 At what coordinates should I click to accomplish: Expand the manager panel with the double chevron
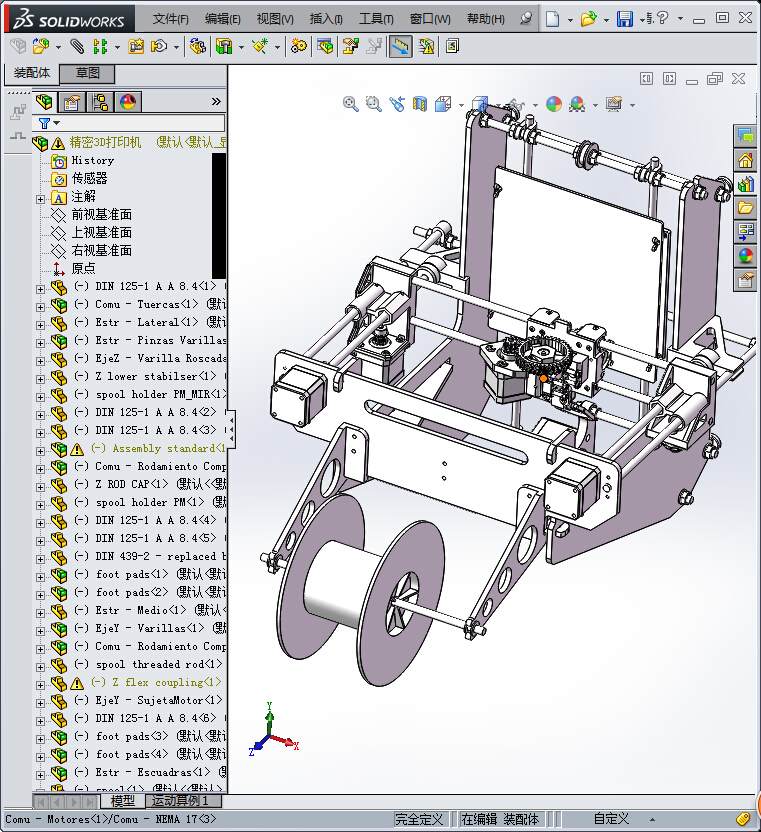pos(216,102)
